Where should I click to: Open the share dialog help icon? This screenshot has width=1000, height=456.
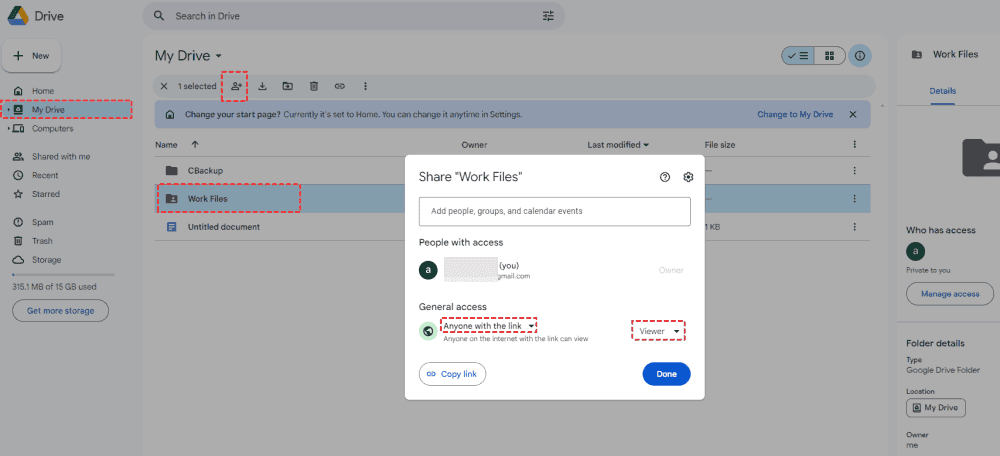click(x=665, y=177)
